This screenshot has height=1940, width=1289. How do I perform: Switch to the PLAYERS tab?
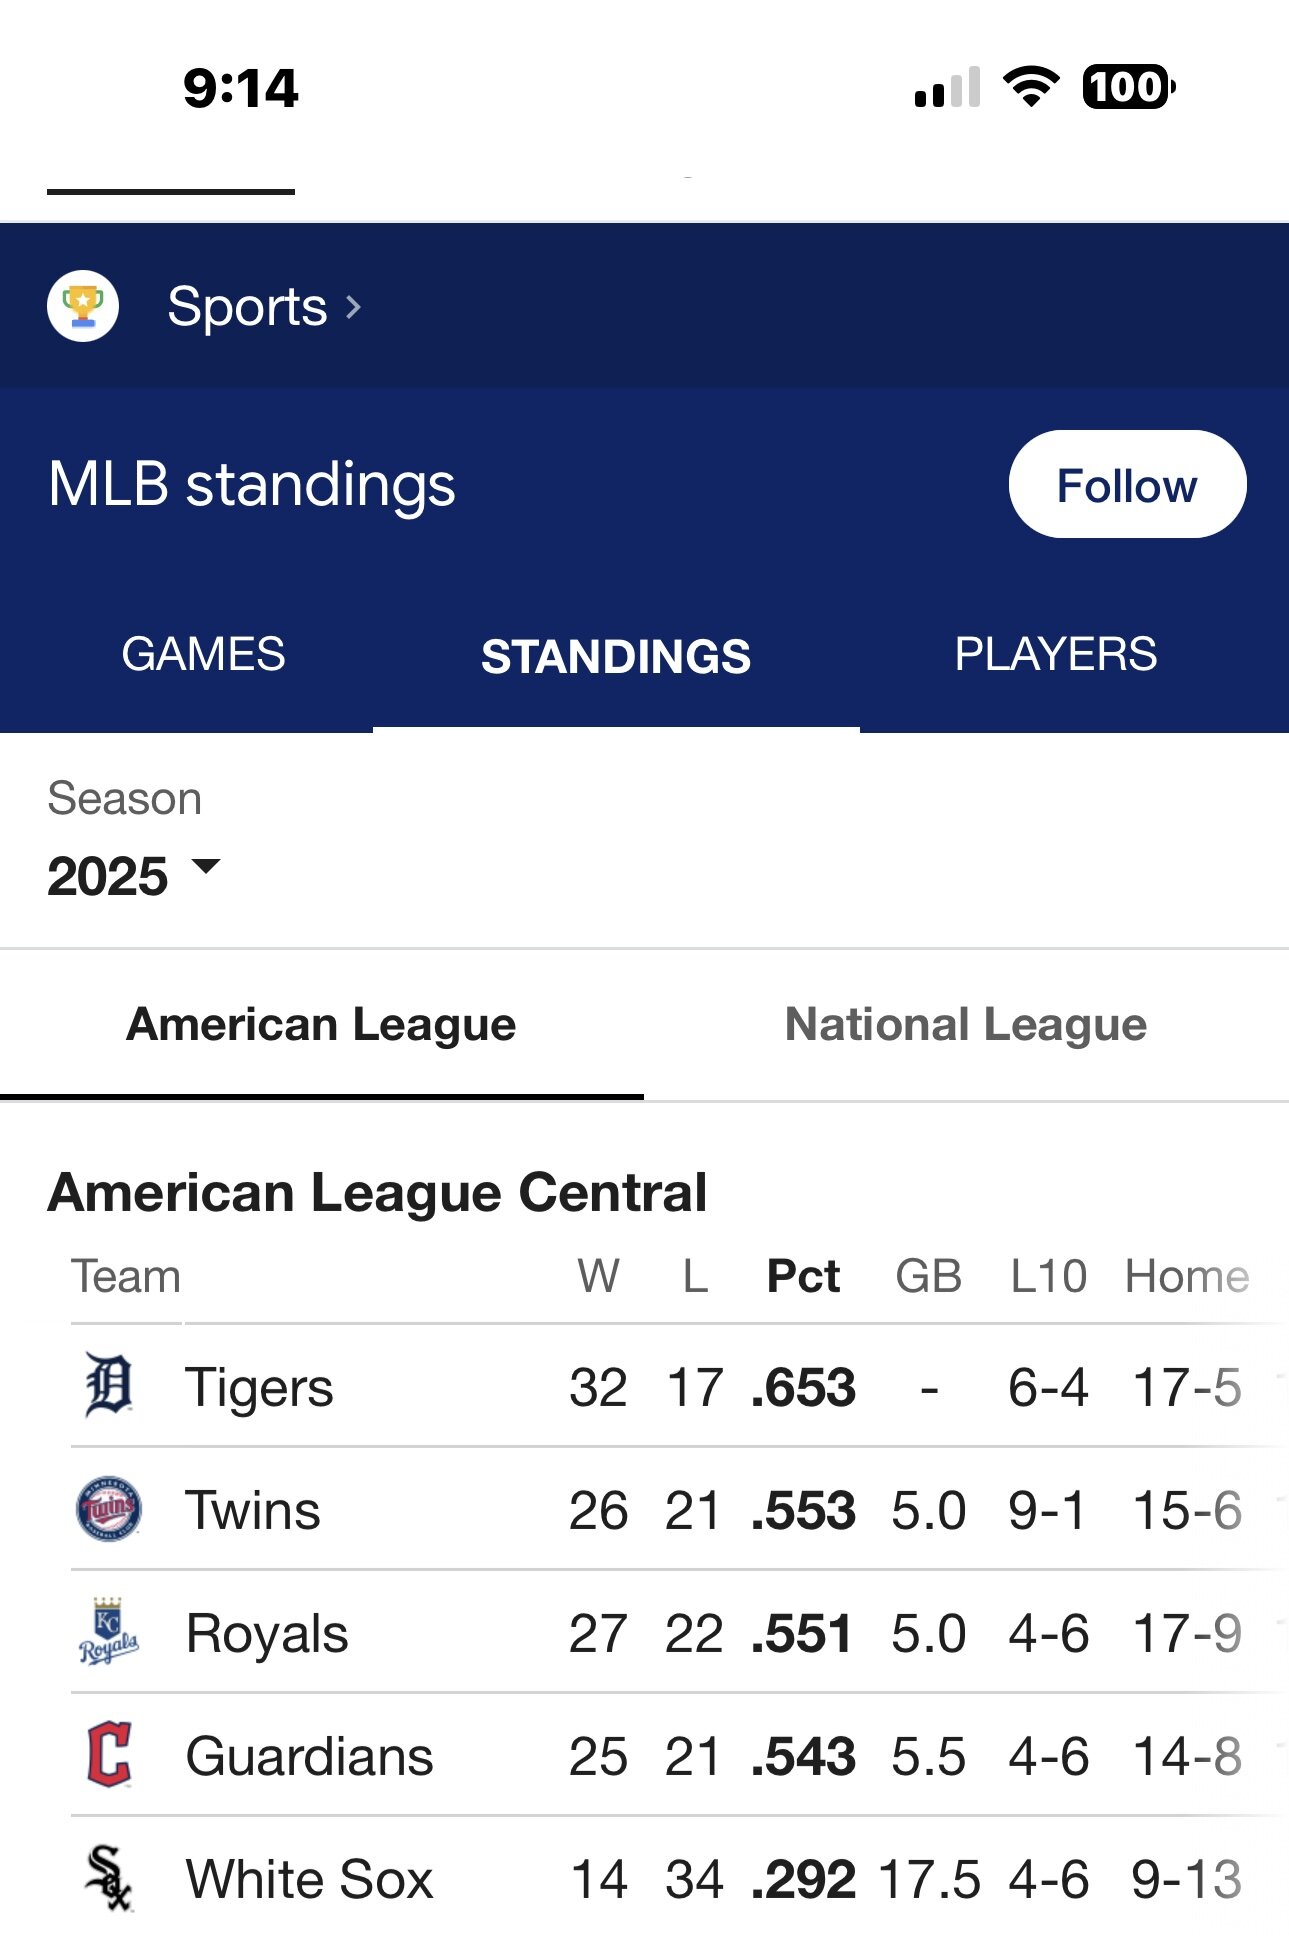[x=1056, y=655]
